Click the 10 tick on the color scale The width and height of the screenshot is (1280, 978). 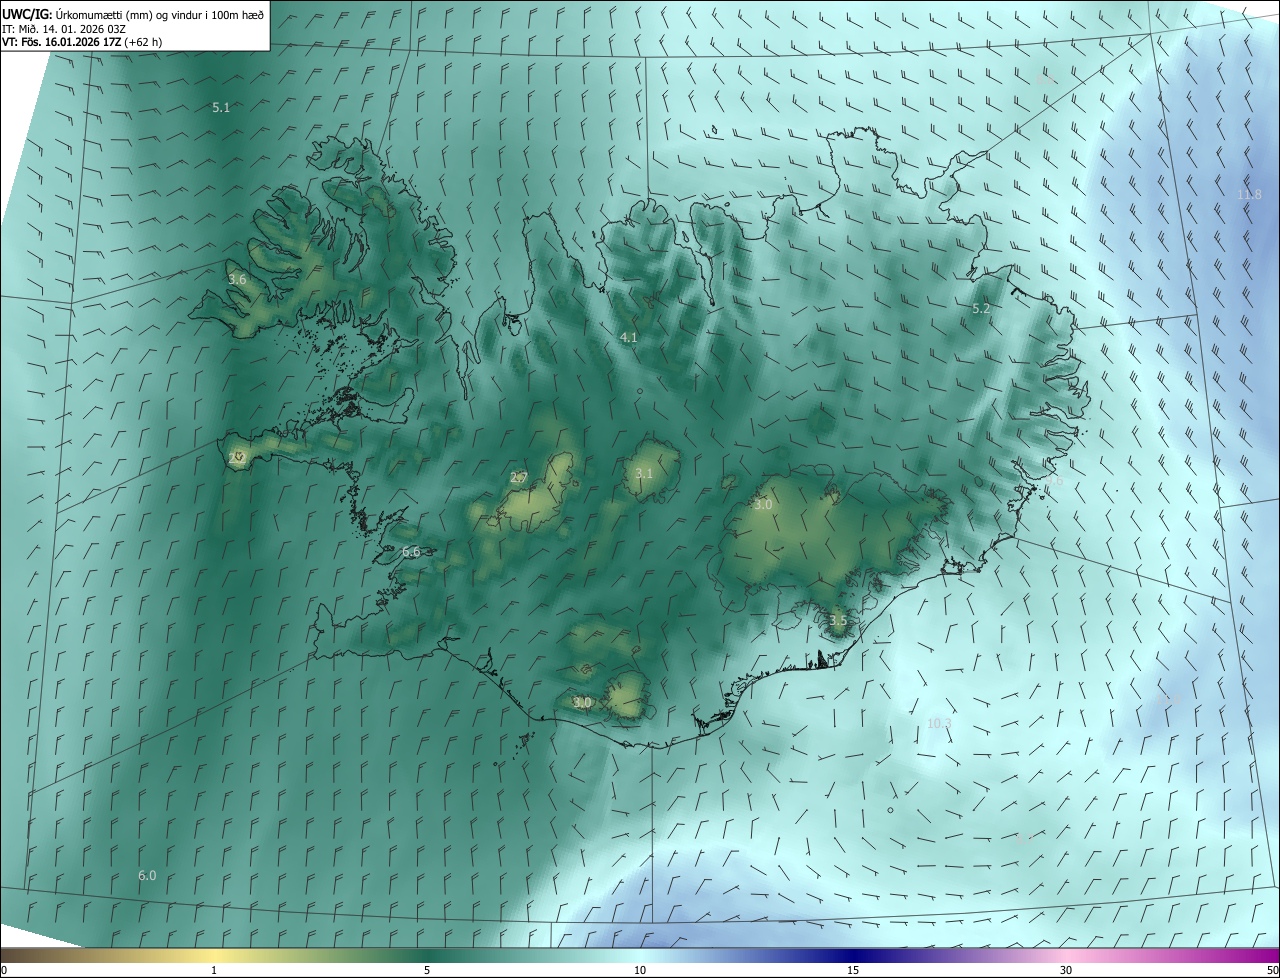[640, 970]
